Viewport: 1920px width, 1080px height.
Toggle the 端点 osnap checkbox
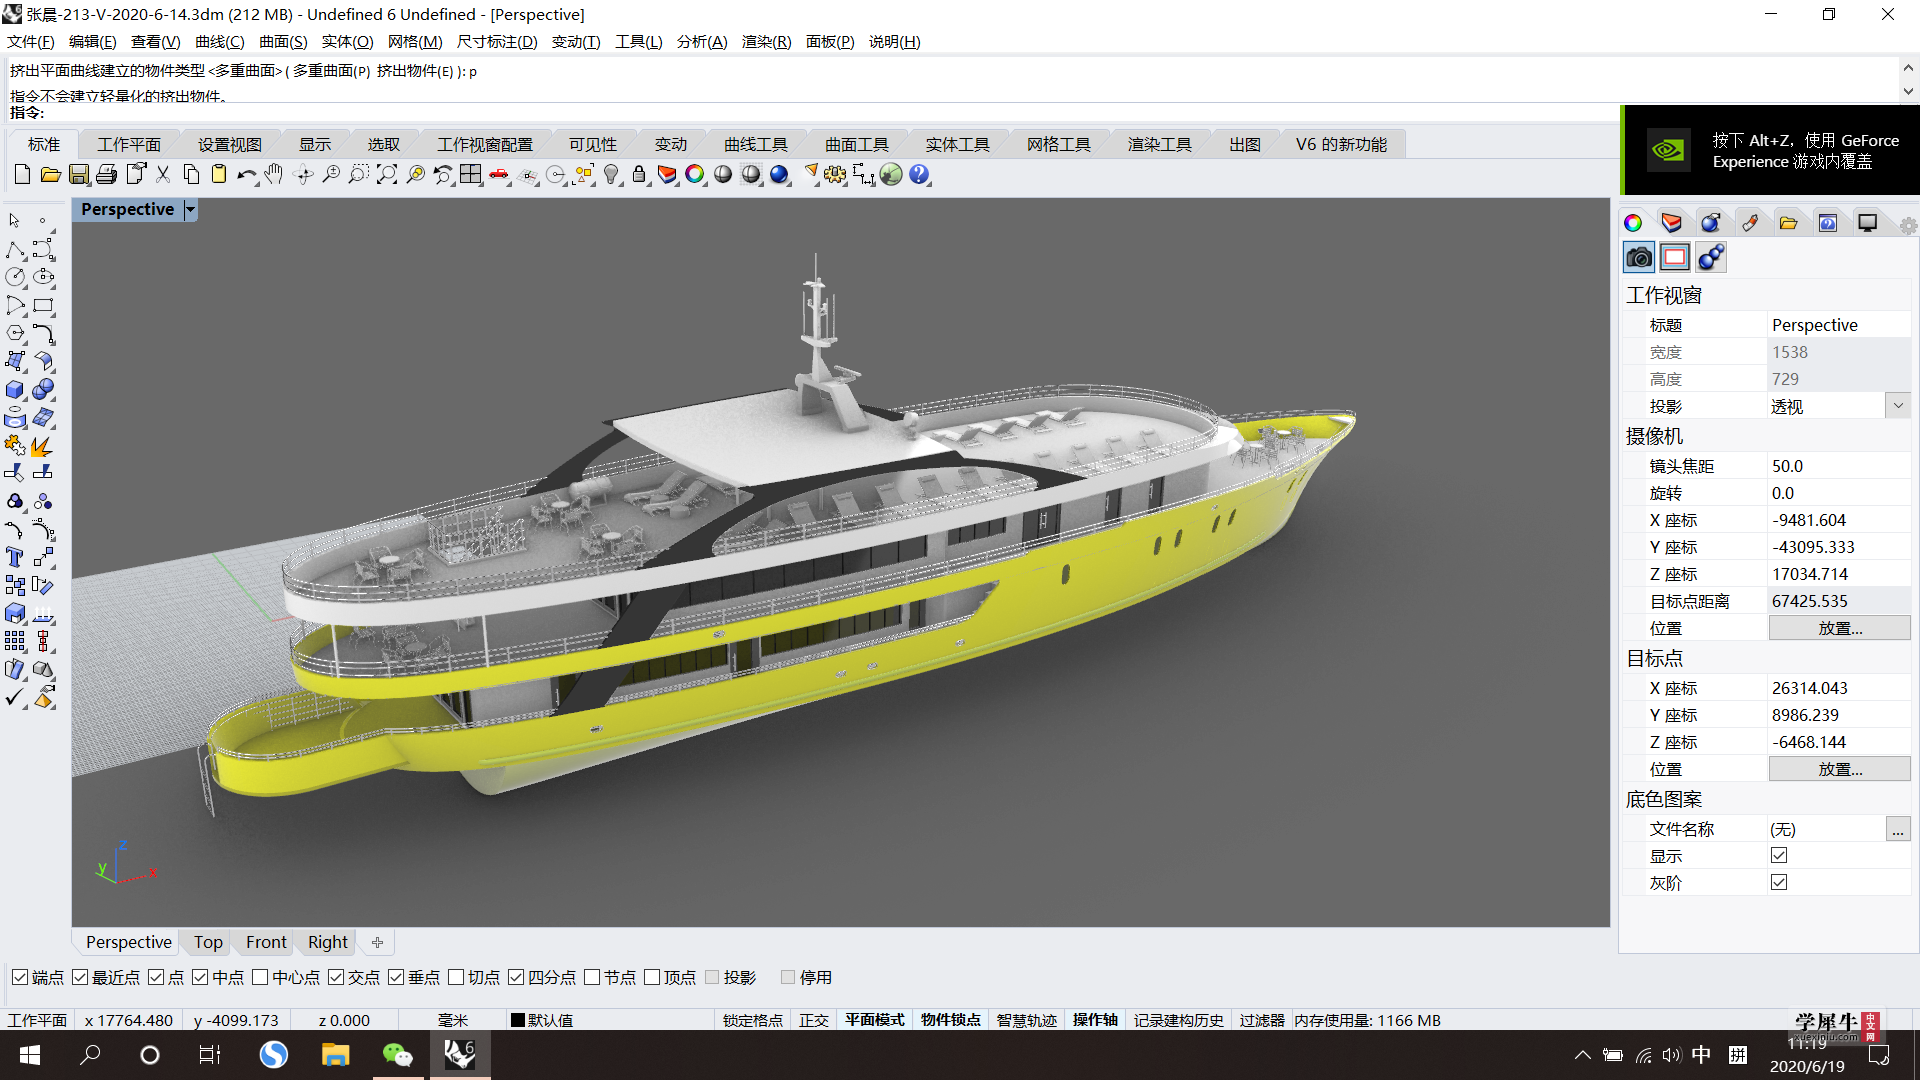click(20, 977)
